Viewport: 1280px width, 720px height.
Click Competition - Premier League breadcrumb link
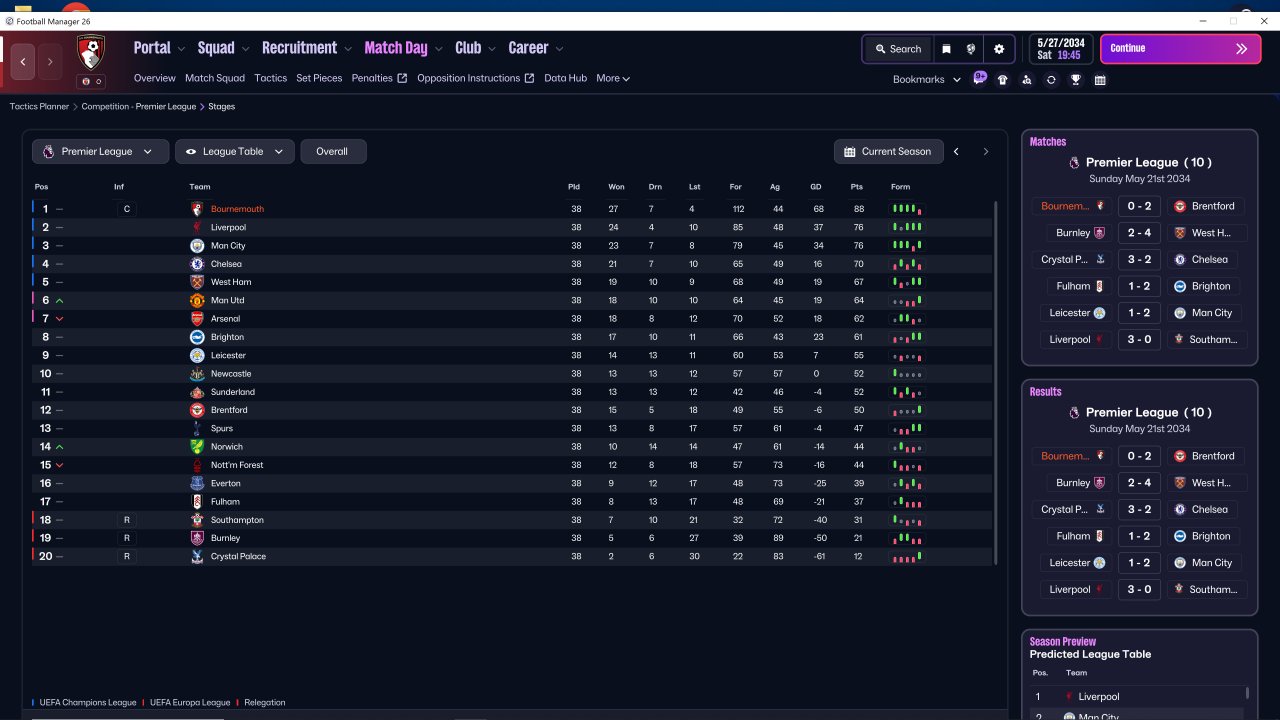pos(139,106)
